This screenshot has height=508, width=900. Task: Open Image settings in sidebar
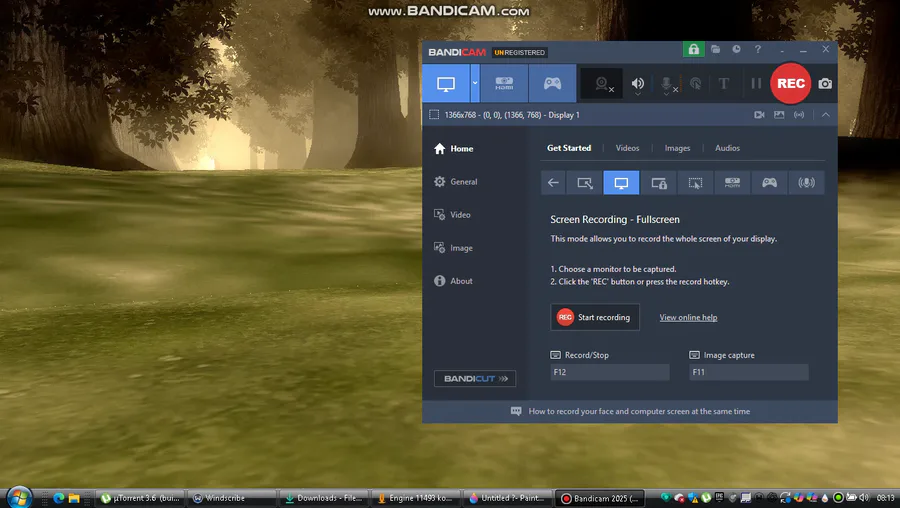453,248
